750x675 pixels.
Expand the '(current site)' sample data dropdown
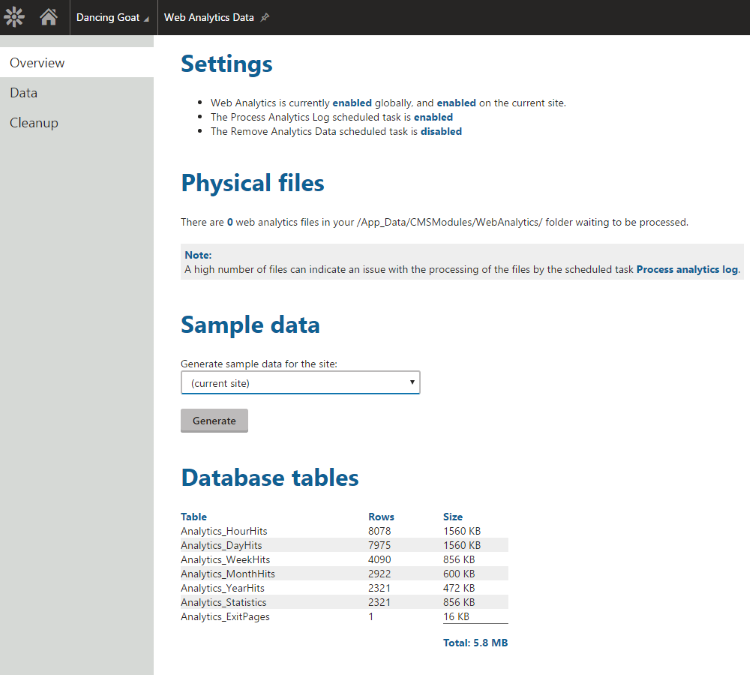[x=300, y=383]
